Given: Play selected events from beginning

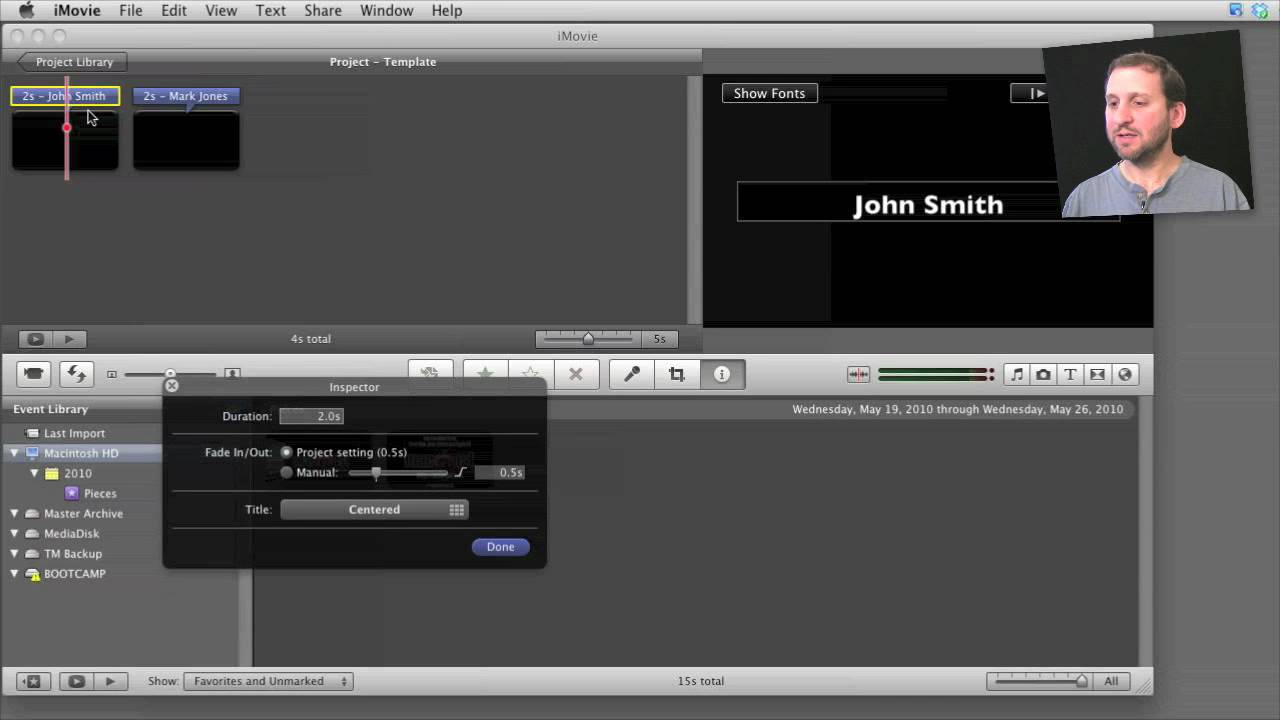Looking at the screenshot, I should [110, 681].
